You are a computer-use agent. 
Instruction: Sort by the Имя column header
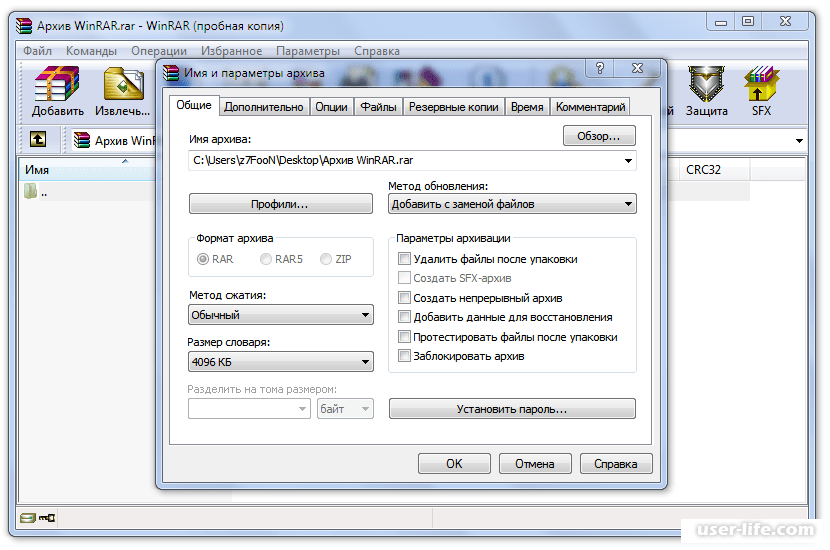[87, 169]
